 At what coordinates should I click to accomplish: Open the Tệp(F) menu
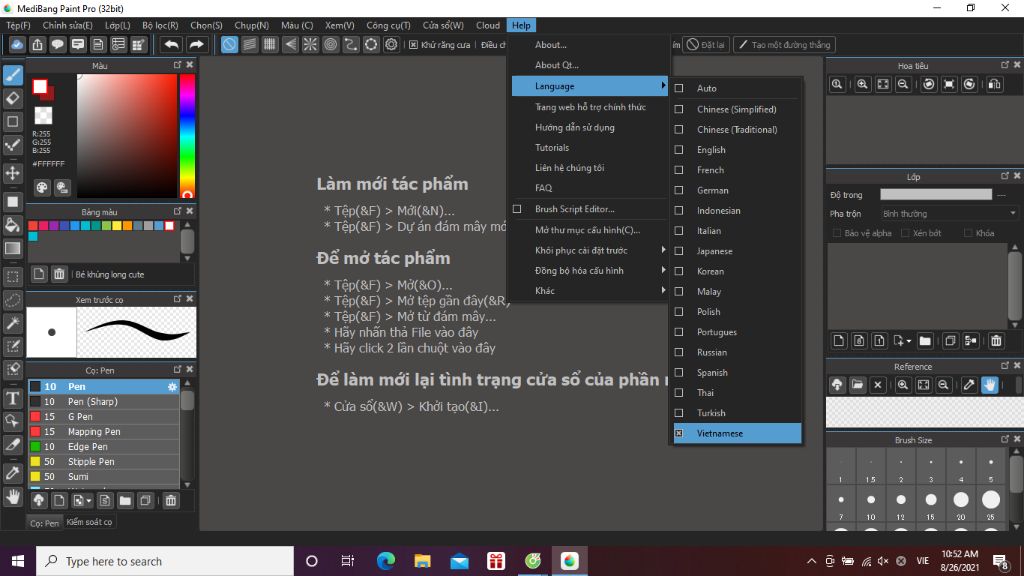[18, 25]
